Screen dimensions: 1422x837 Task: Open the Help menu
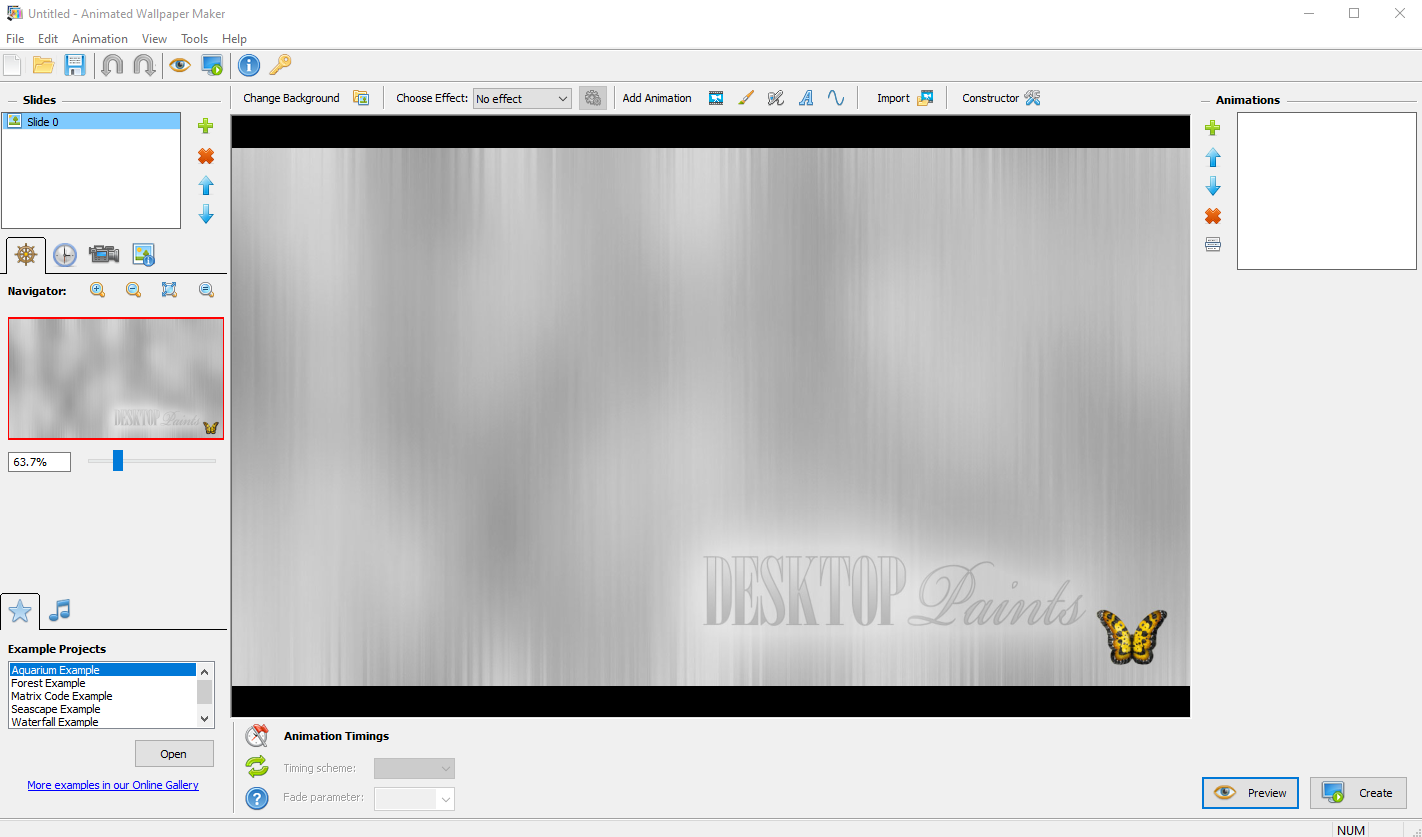pos(234,39)
